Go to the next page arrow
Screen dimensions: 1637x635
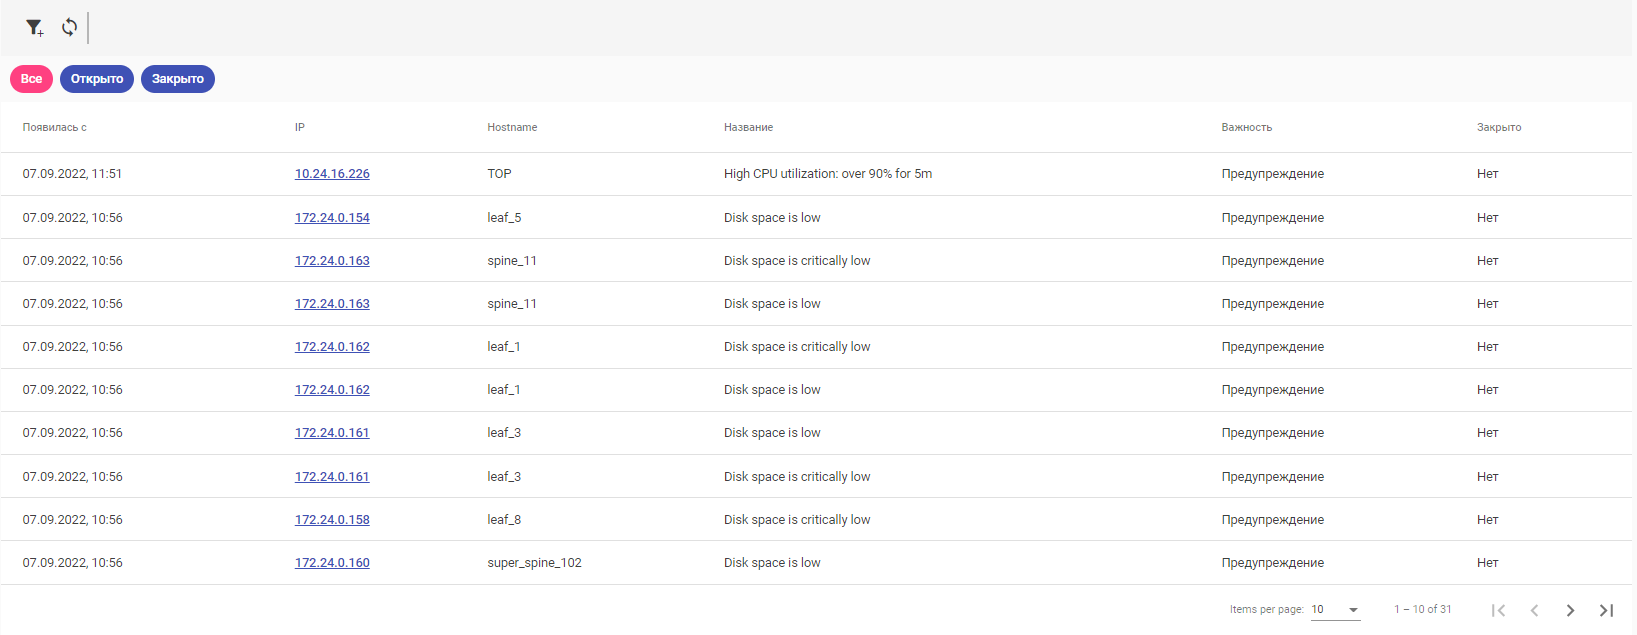(x=1570, y=610)
